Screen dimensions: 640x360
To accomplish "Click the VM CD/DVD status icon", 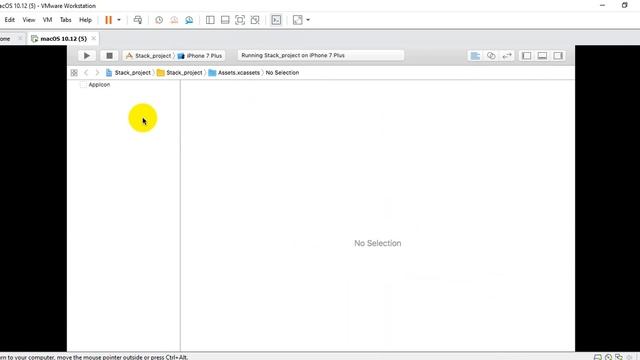I will point(608,357).
